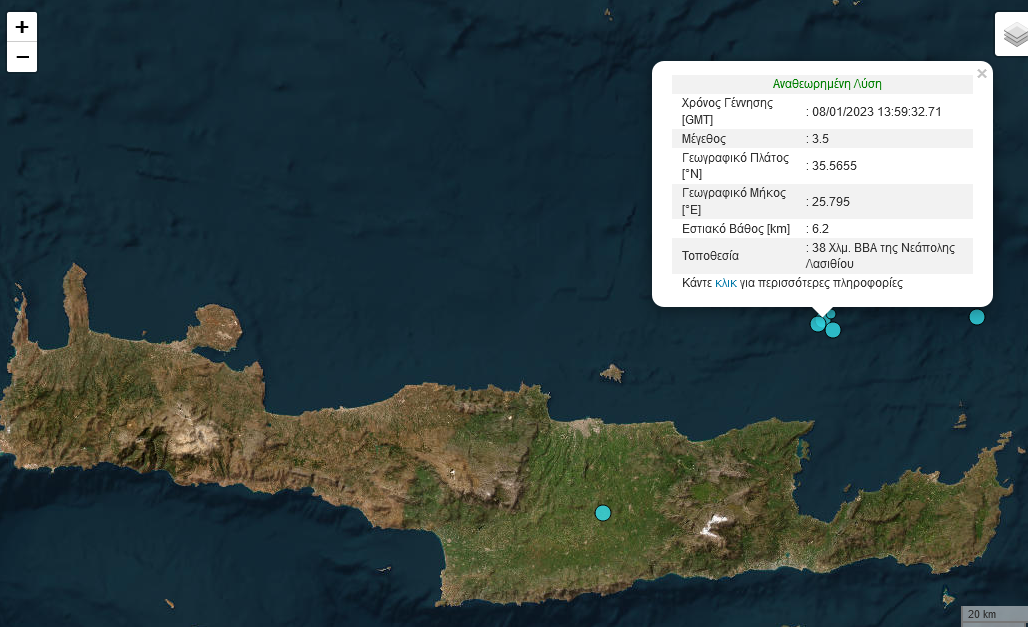Select the earthquake marker near the right edge
The height and width of the screenshot is (627, 1028).
(977, 317)
